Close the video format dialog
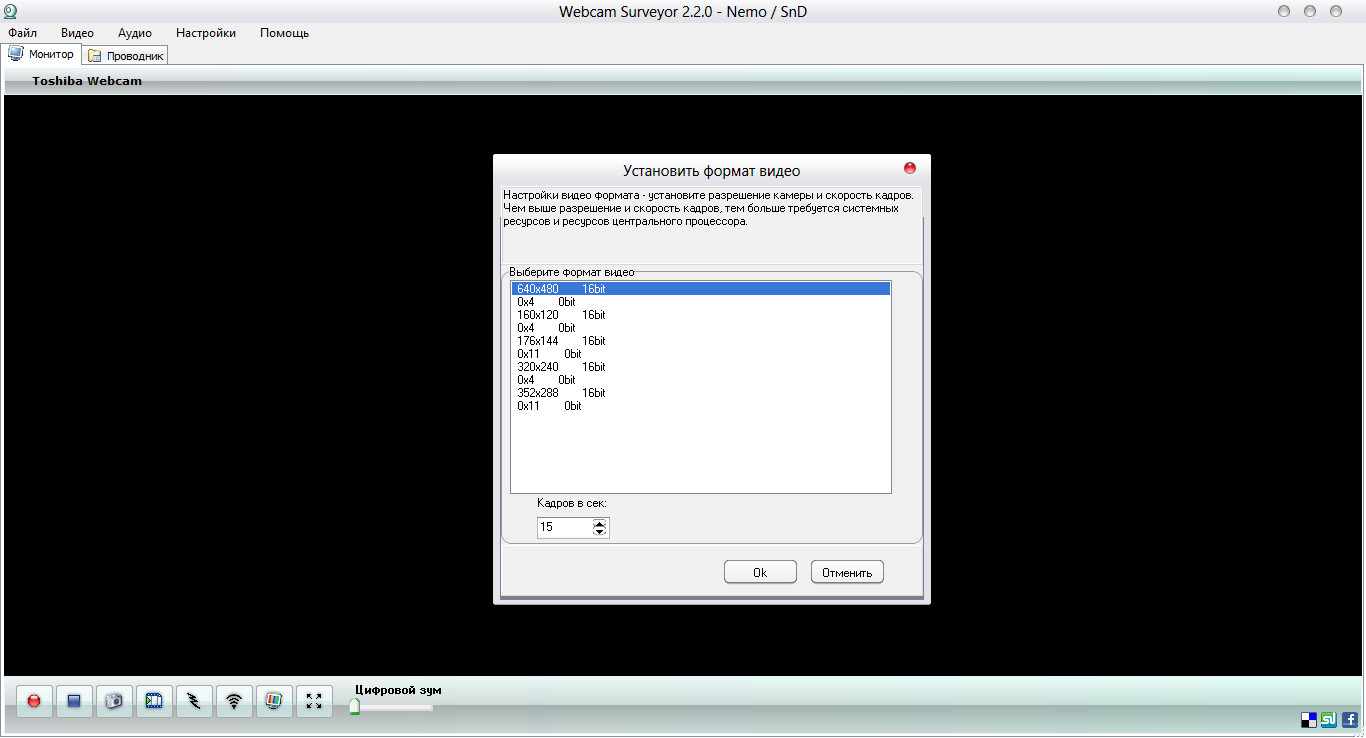The height and width of the screenshot is (738, 1366). (x=910, y=168)
